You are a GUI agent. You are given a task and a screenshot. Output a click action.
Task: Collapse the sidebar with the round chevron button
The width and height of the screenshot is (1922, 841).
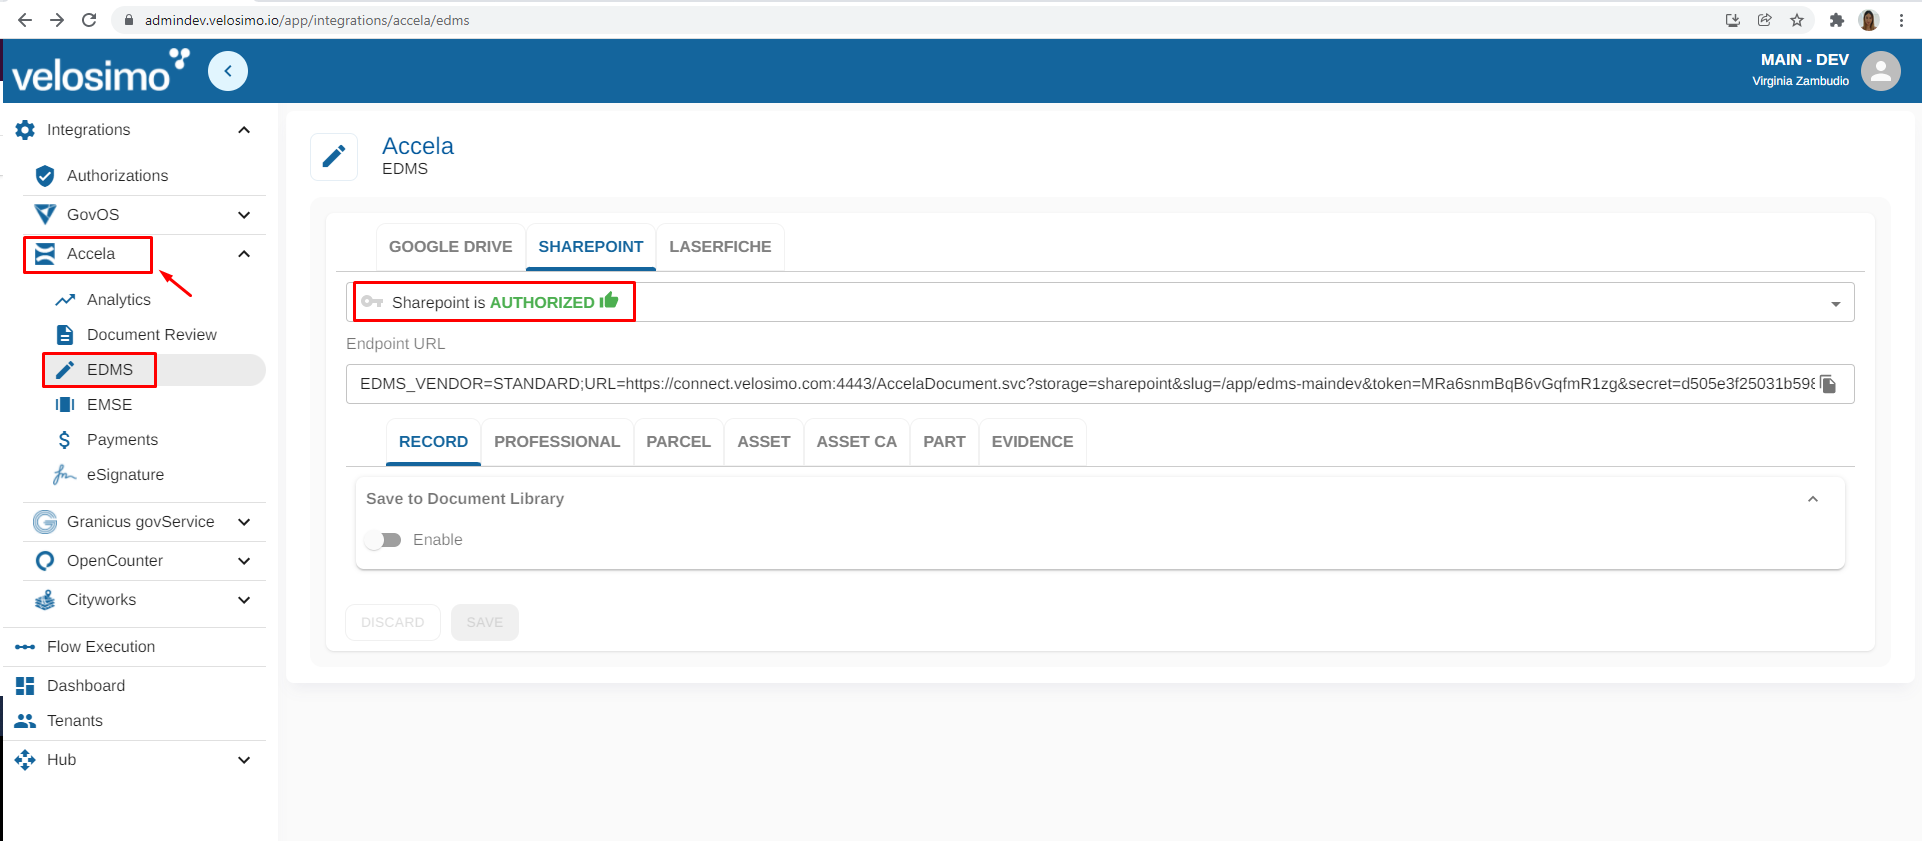point(228,71)
